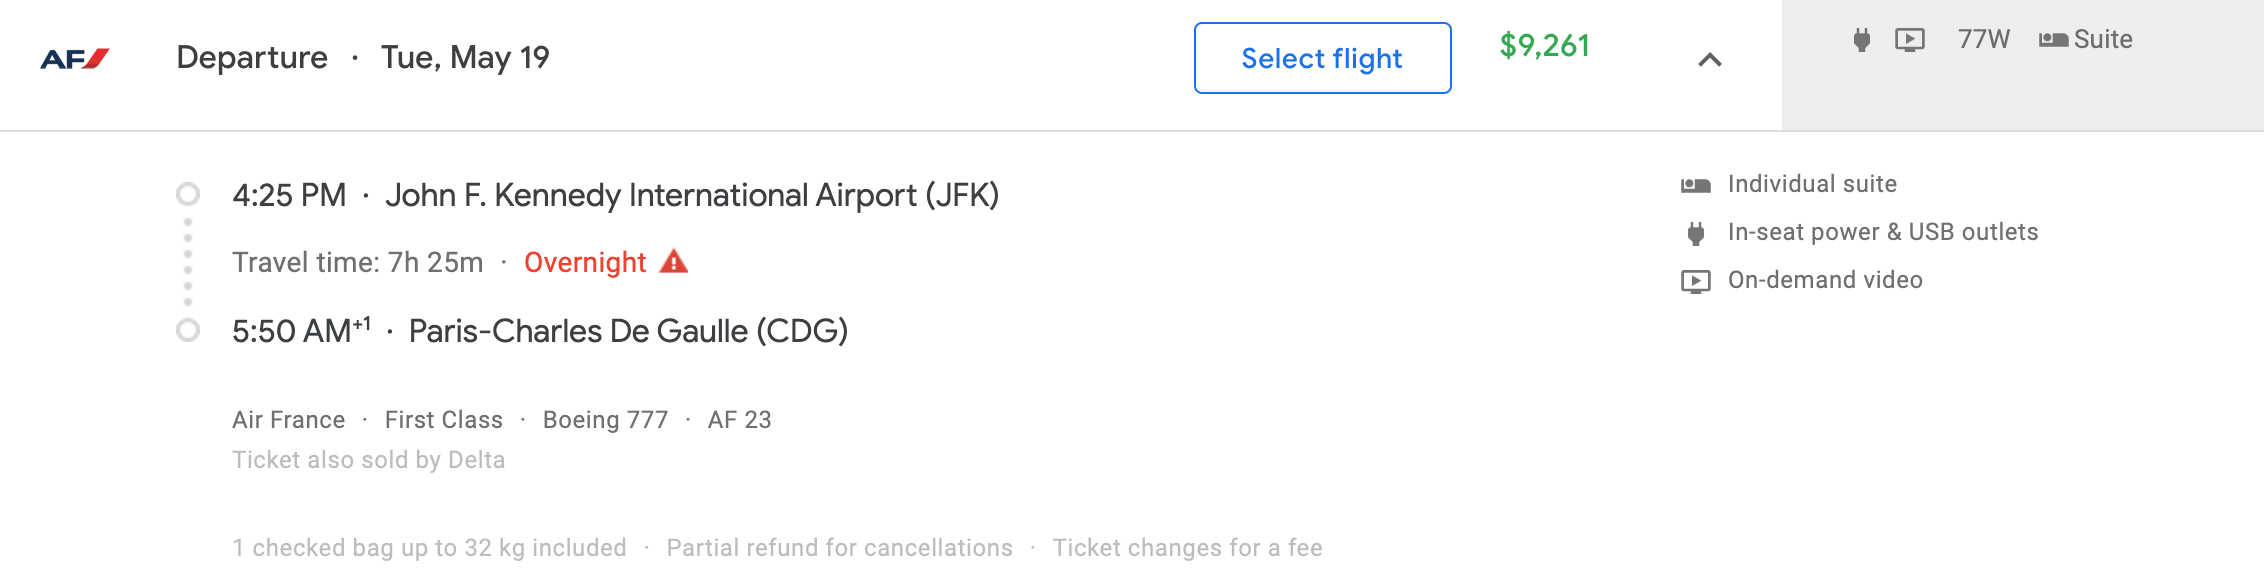The image size is (2264, 586).
Task: Click the Air France logo icon
Action: [x=75, y=59]
